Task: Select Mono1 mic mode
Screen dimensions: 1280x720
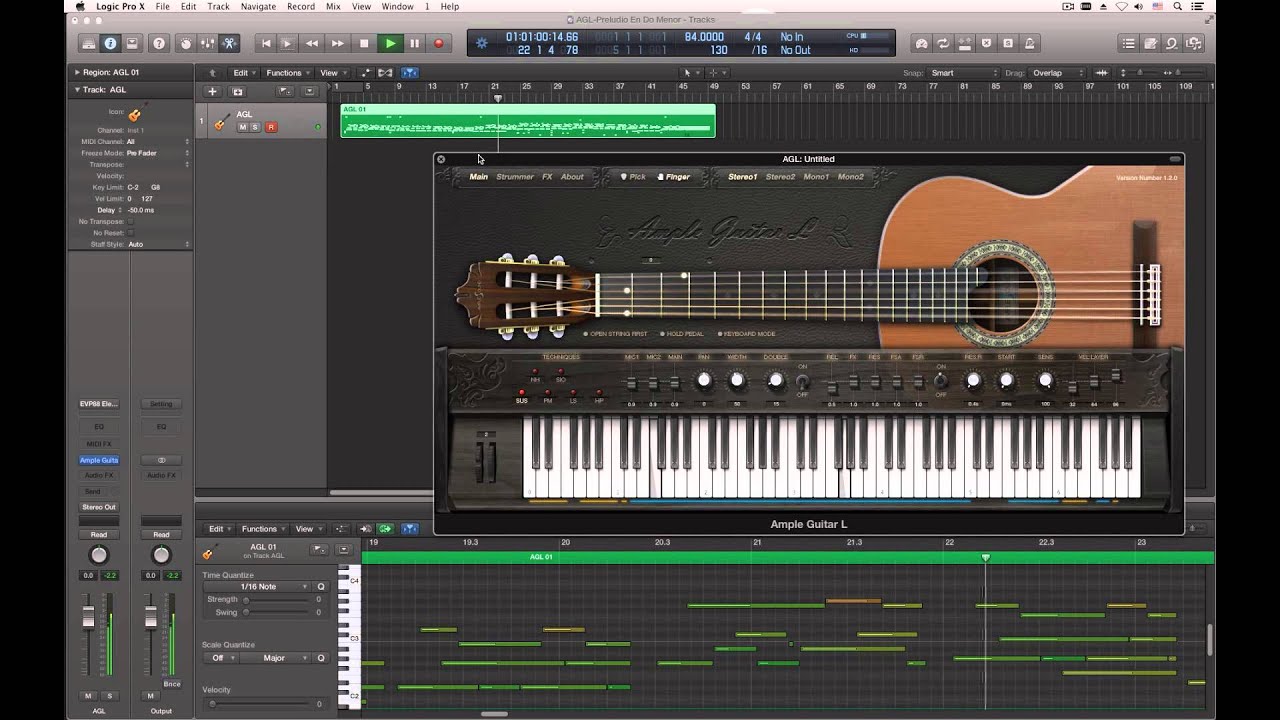Action: [816, 177]
